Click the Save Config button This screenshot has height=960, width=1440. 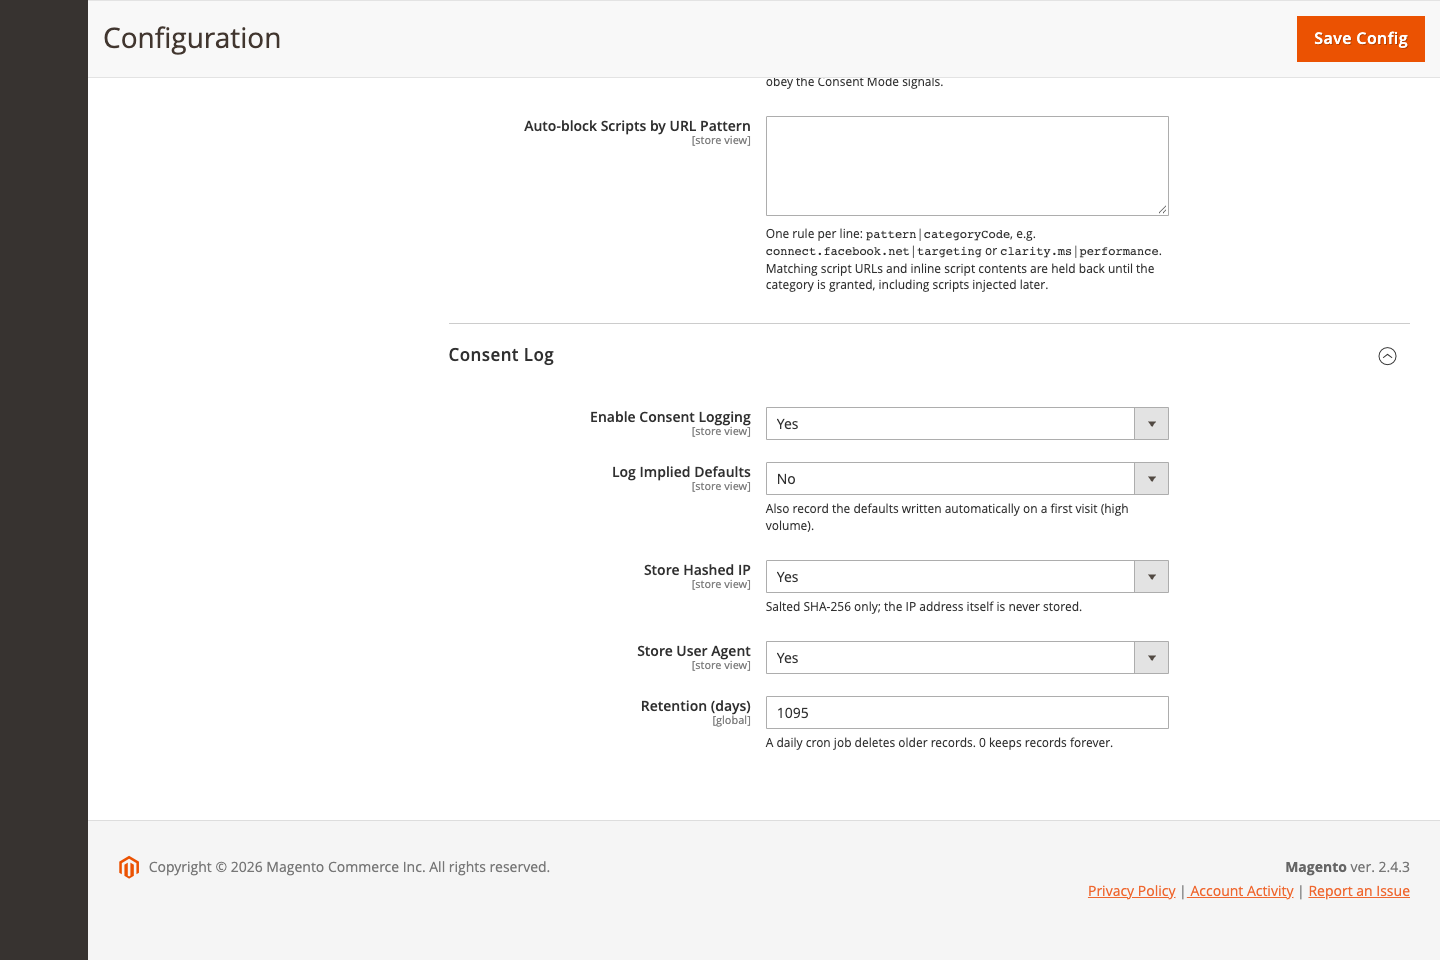(1360, 39)
